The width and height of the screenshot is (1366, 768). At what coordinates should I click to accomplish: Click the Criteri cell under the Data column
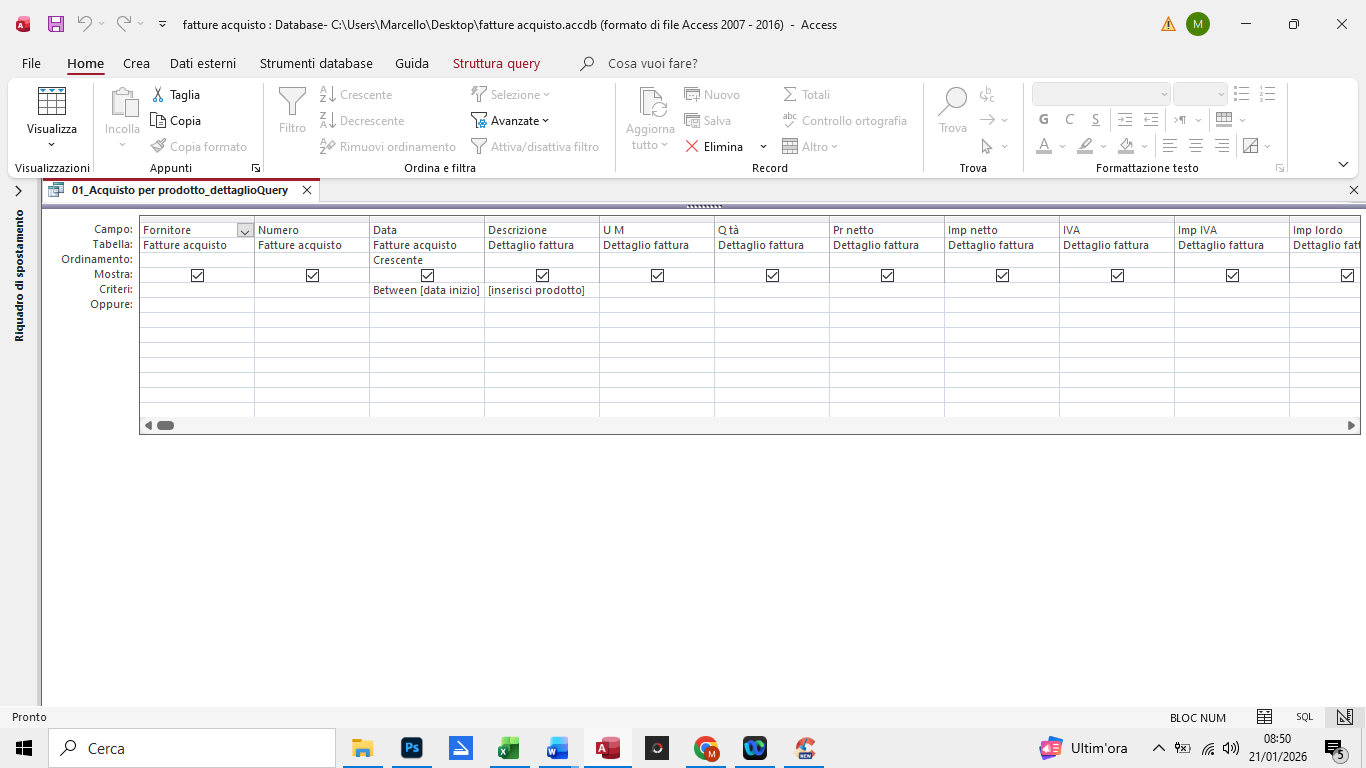pyautogui.click(x=426, y=290)
